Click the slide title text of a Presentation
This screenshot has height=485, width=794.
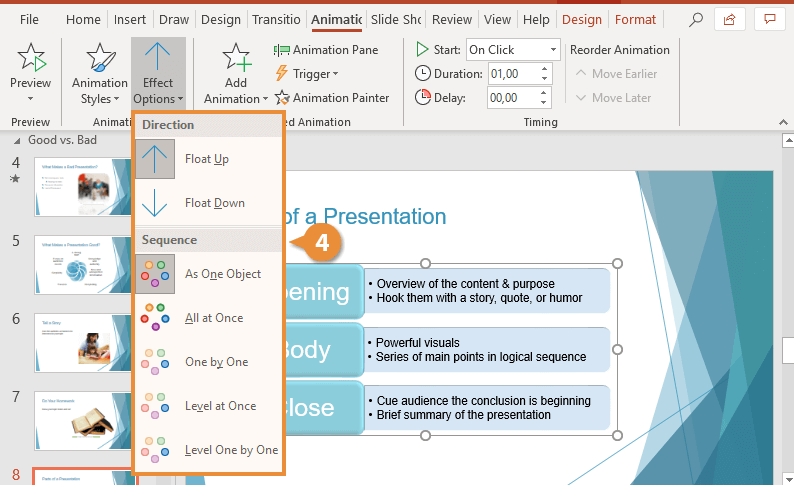pos(366,217)
